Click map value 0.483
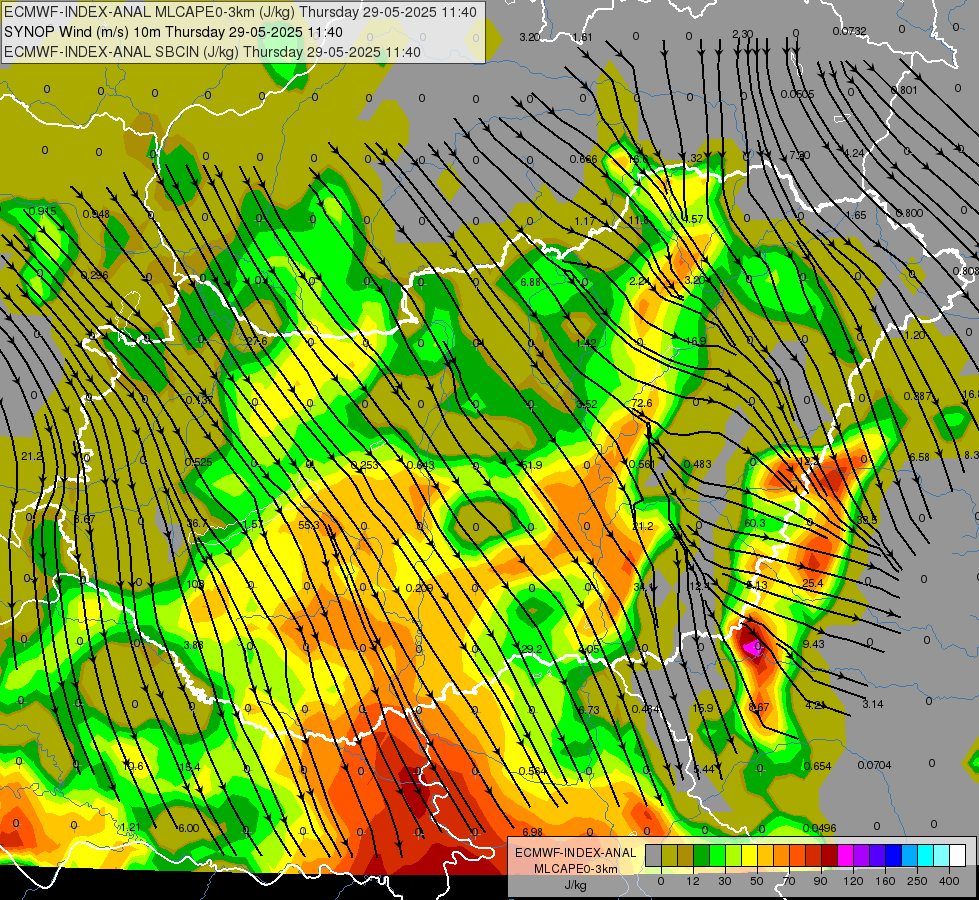The height and width of the screenshot is (900, 979). tap(697, 464)
